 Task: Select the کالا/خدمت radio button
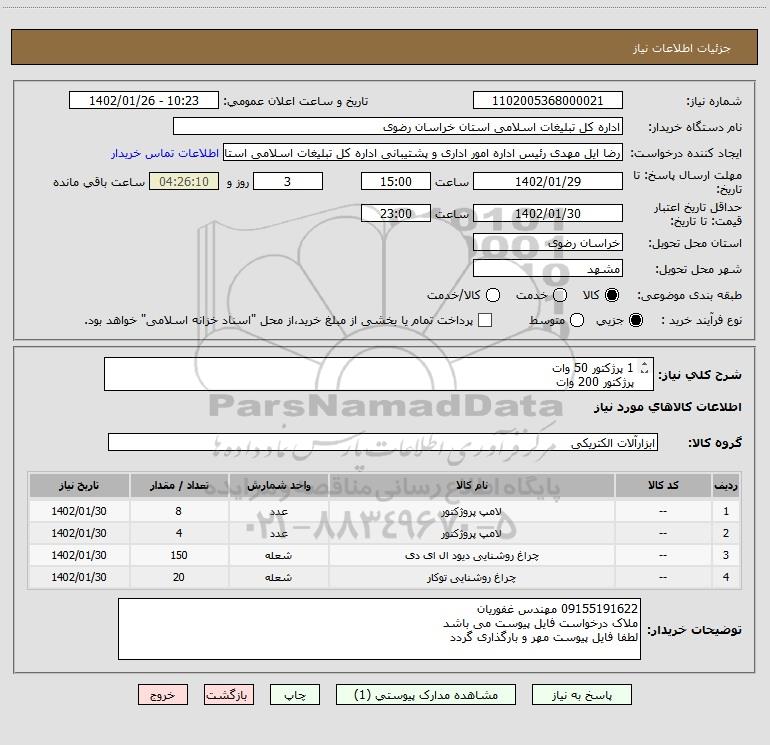493,295
